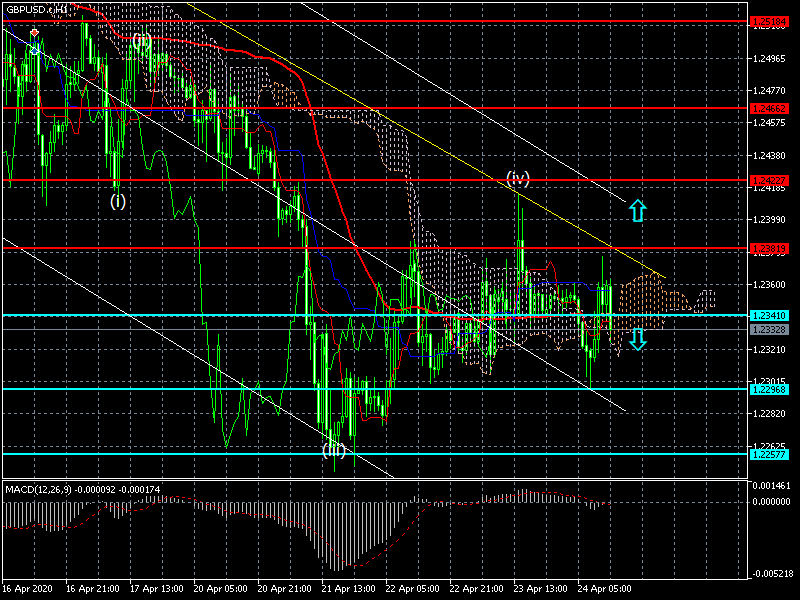The height and width of the screenshot is (600, 800).
Task: Click the 0.000000 MACD scale value
Action: coord(771,502)
